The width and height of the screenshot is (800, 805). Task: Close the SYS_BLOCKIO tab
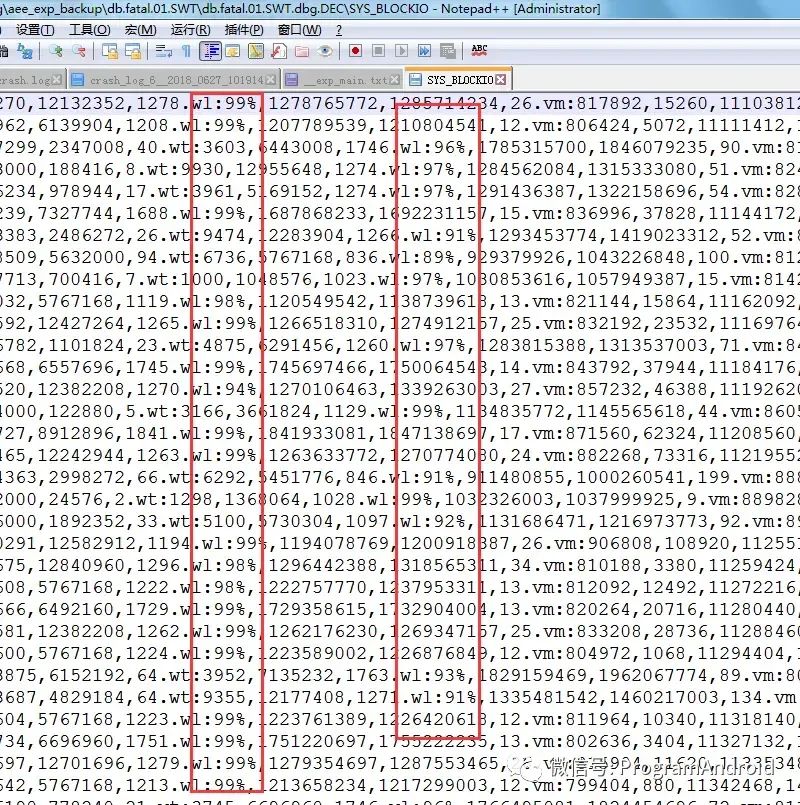coord(501,80)
